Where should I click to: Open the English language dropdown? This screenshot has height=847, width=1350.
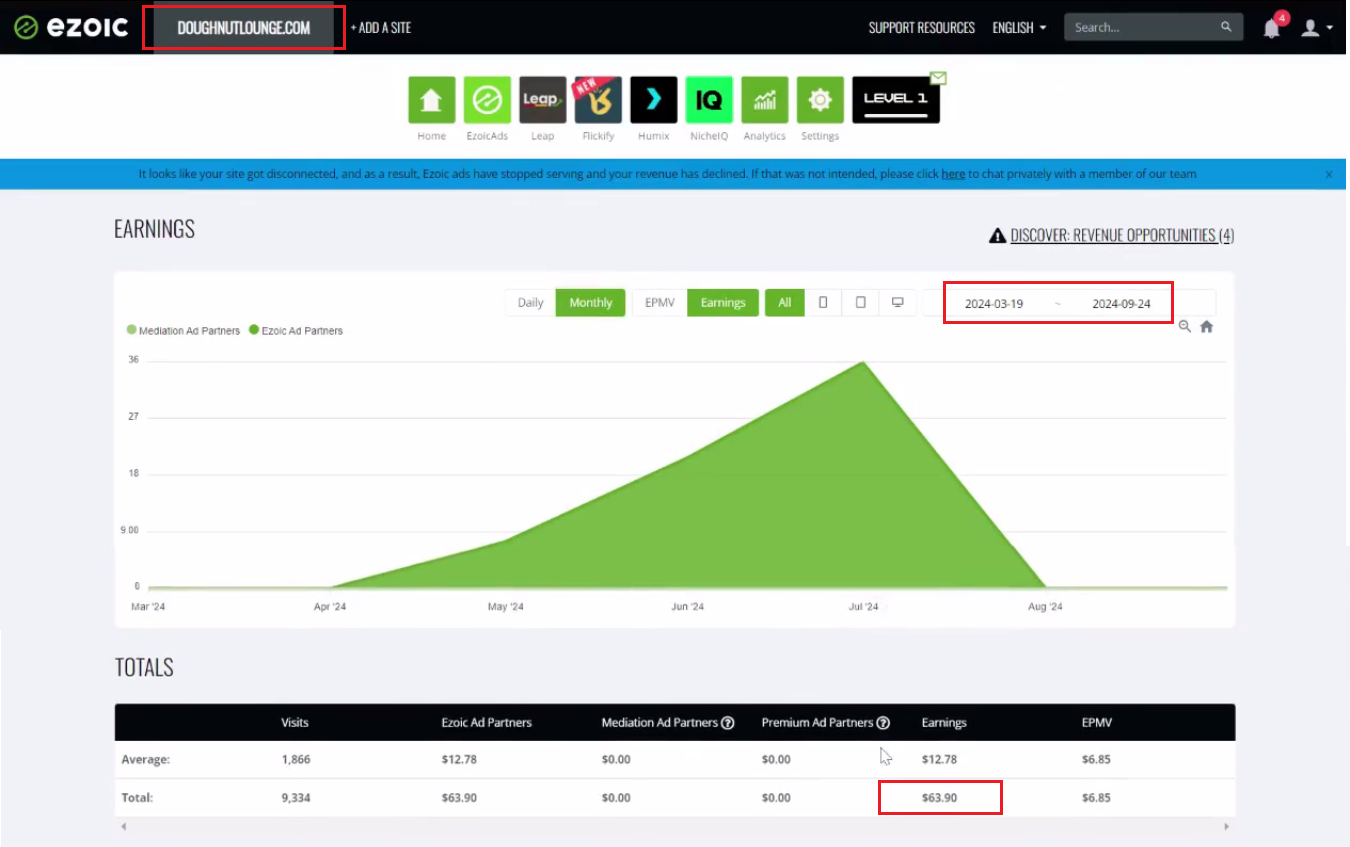[x=1019, y=28]
